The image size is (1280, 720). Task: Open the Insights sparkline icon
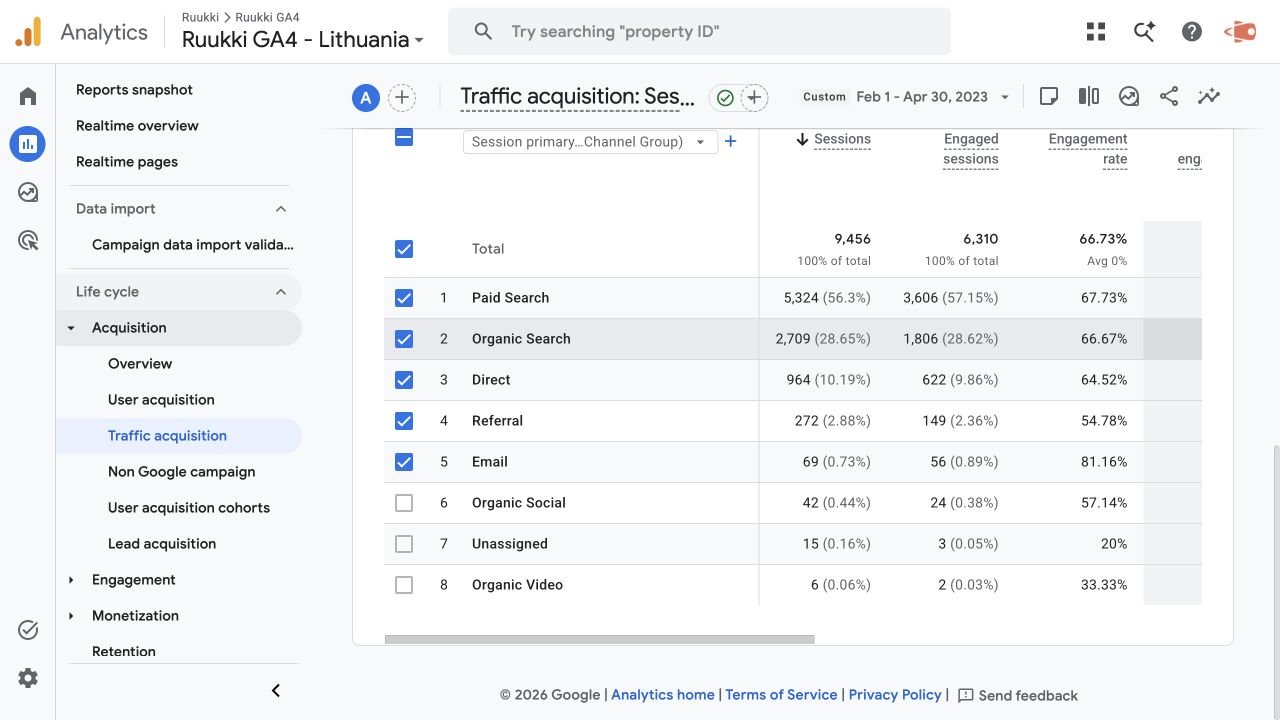pos(1209,96)
